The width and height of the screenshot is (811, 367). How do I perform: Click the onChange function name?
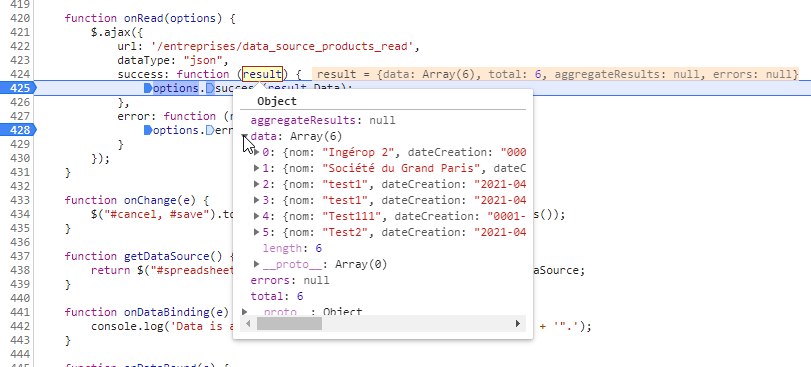150,201
